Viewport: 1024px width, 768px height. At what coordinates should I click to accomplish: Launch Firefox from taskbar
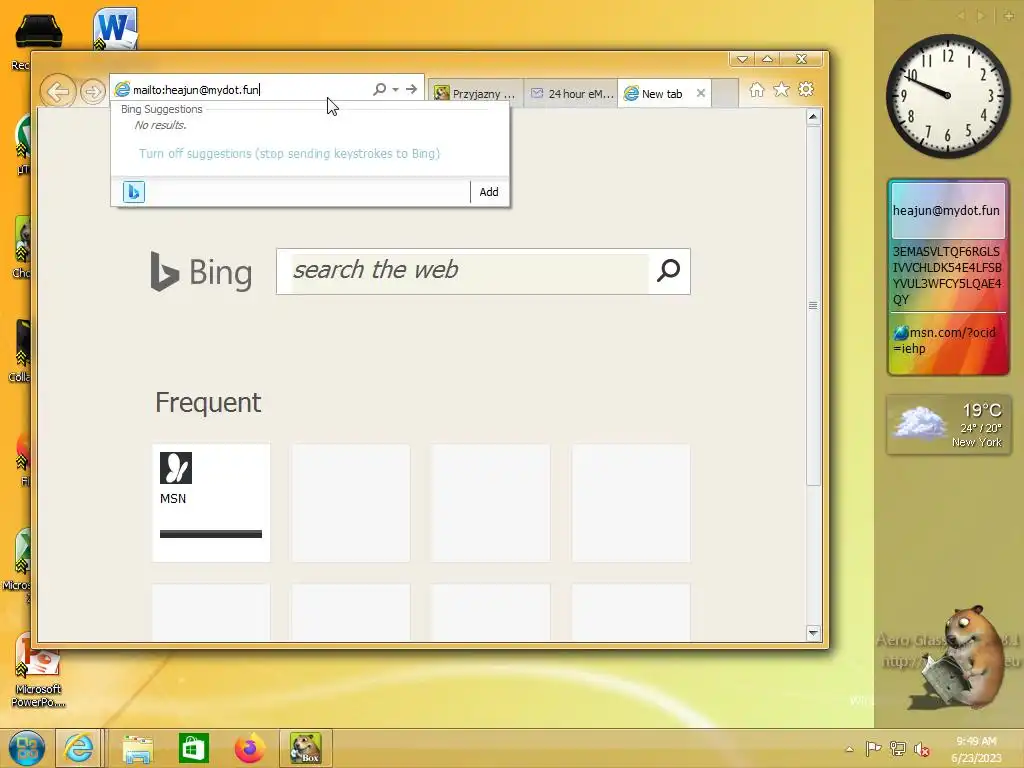point(249,748)
